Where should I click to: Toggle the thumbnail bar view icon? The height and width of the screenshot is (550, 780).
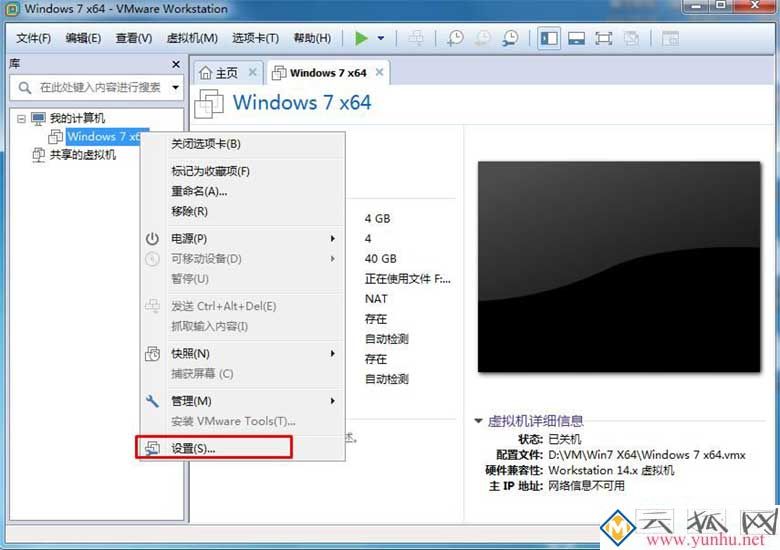click(576, 38)
